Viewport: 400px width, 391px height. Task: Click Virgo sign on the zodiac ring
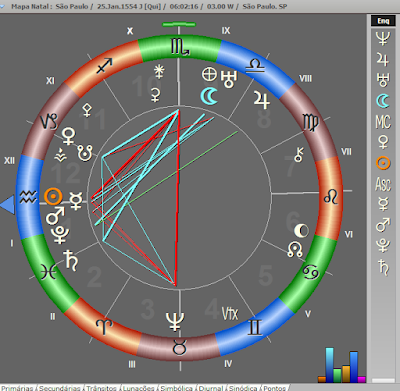[311, 123]
